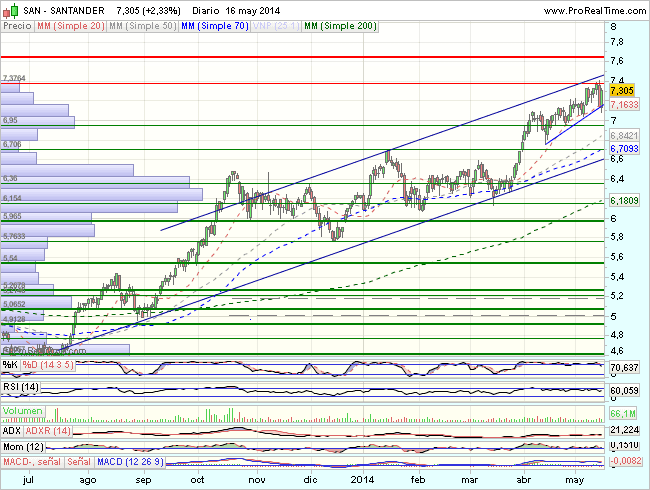Click the yellow 7,305 current price tag
Image resolution: width=650 pixels, height=490 pixels.
pyautogui.click(x=622, y=90)
